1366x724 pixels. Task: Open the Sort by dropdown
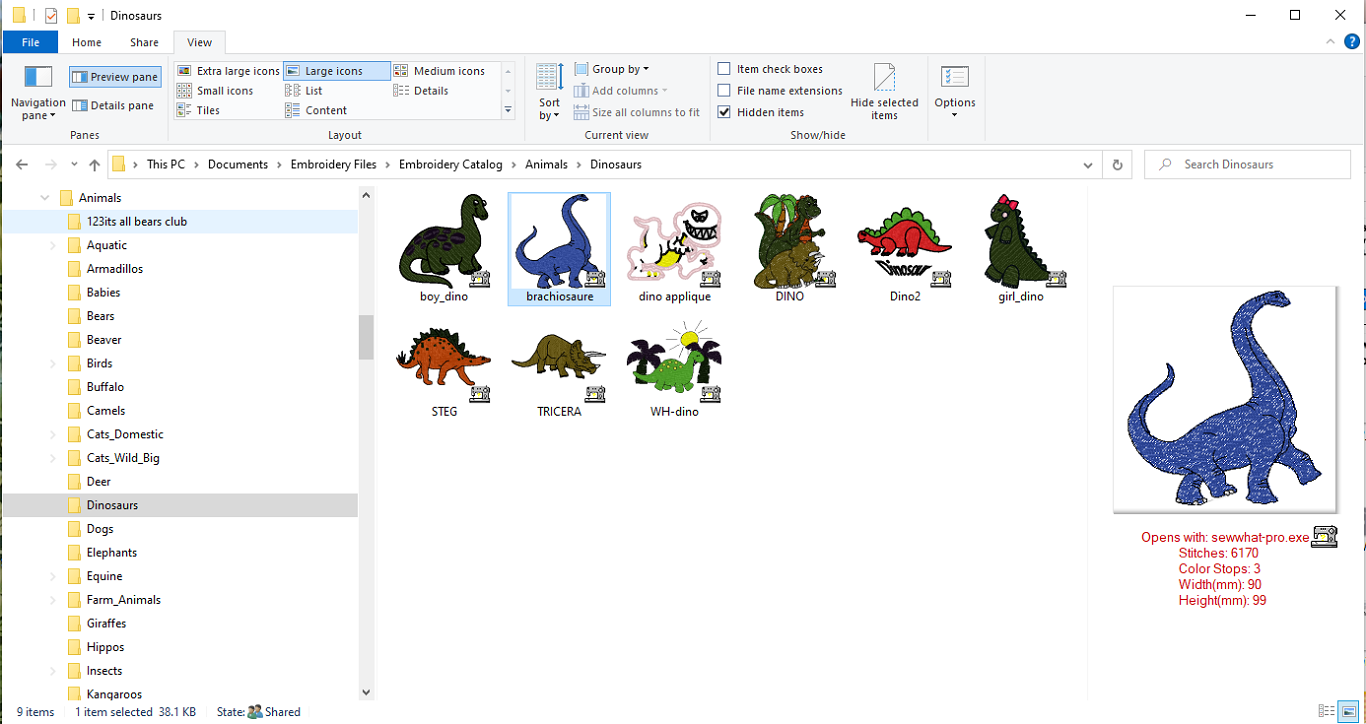548,90
